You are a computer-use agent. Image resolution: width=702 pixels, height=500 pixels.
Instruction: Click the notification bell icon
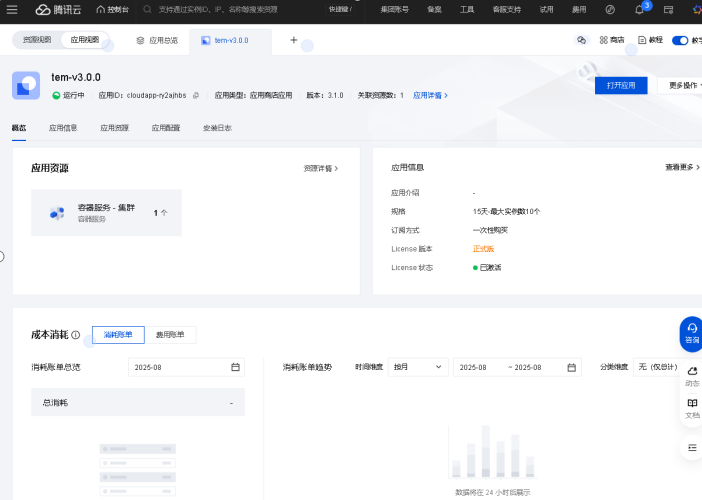pos(639,9)
